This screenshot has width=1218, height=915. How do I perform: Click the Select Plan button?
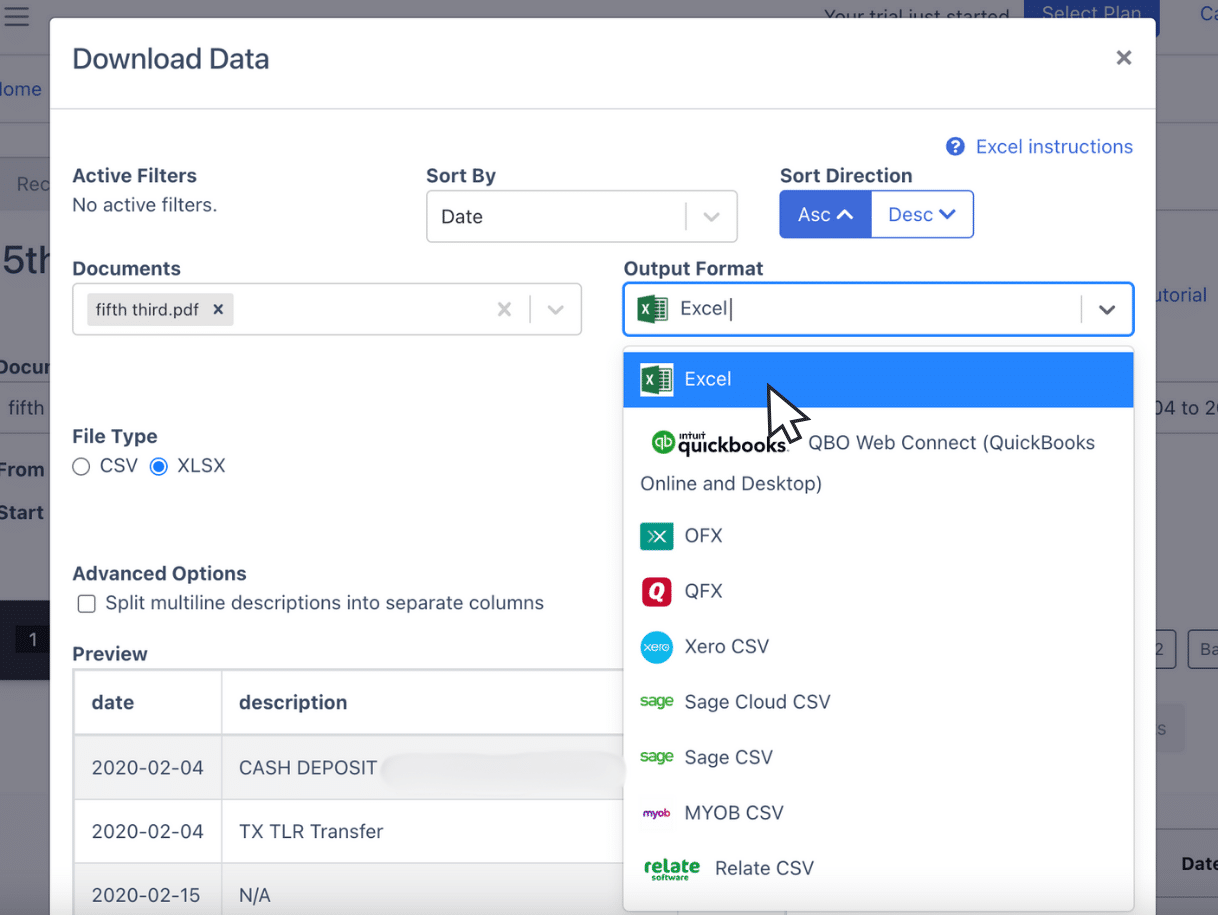pyautogui.click(x=1091, y=15)
